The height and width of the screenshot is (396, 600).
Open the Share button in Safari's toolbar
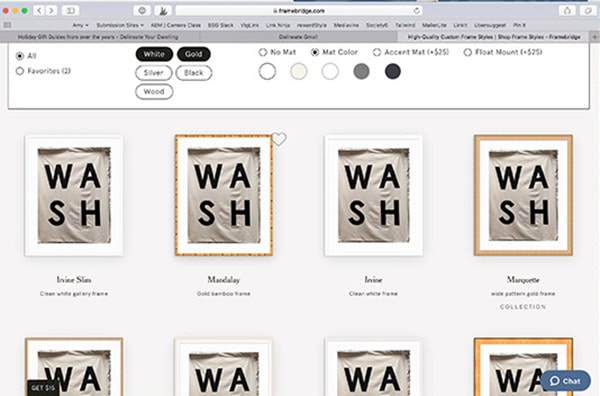(x=567, y=11)
